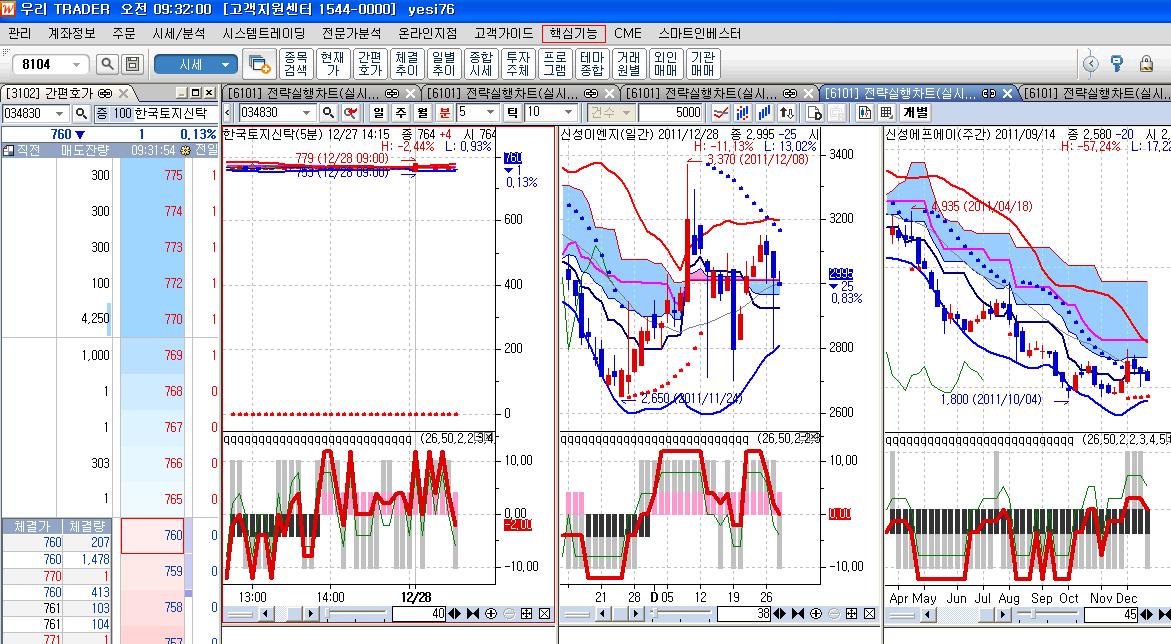Toggle daily 일 chart period

coord(379,113)
